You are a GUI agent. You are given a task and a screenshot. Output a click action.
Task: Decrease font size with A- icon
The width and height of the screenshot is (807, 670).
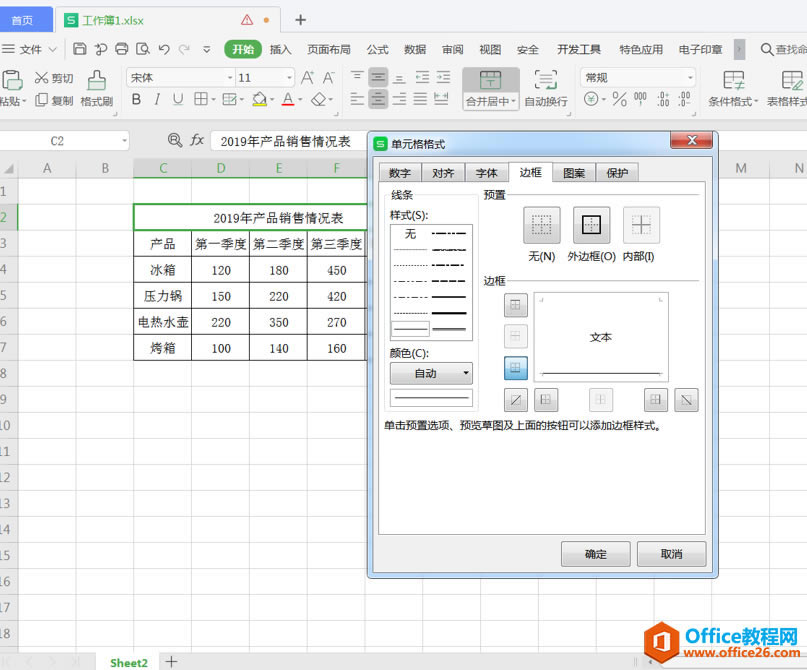[328, 78]
